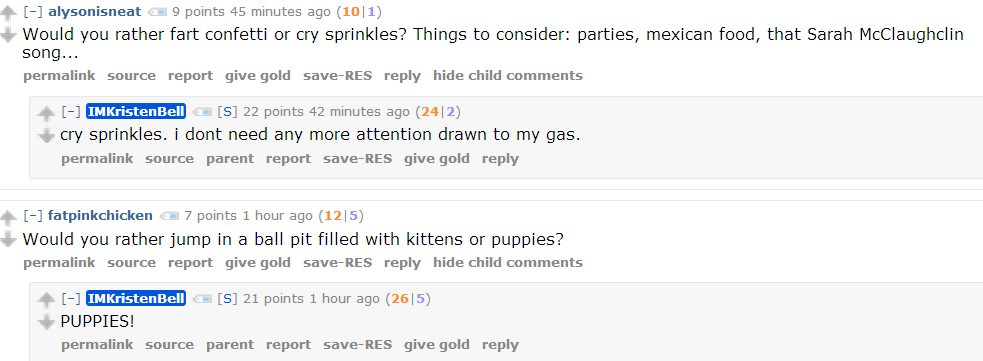Collapse the PUPPIES! reply with [–]
983x361 pixels.
[x=71, y=298]
